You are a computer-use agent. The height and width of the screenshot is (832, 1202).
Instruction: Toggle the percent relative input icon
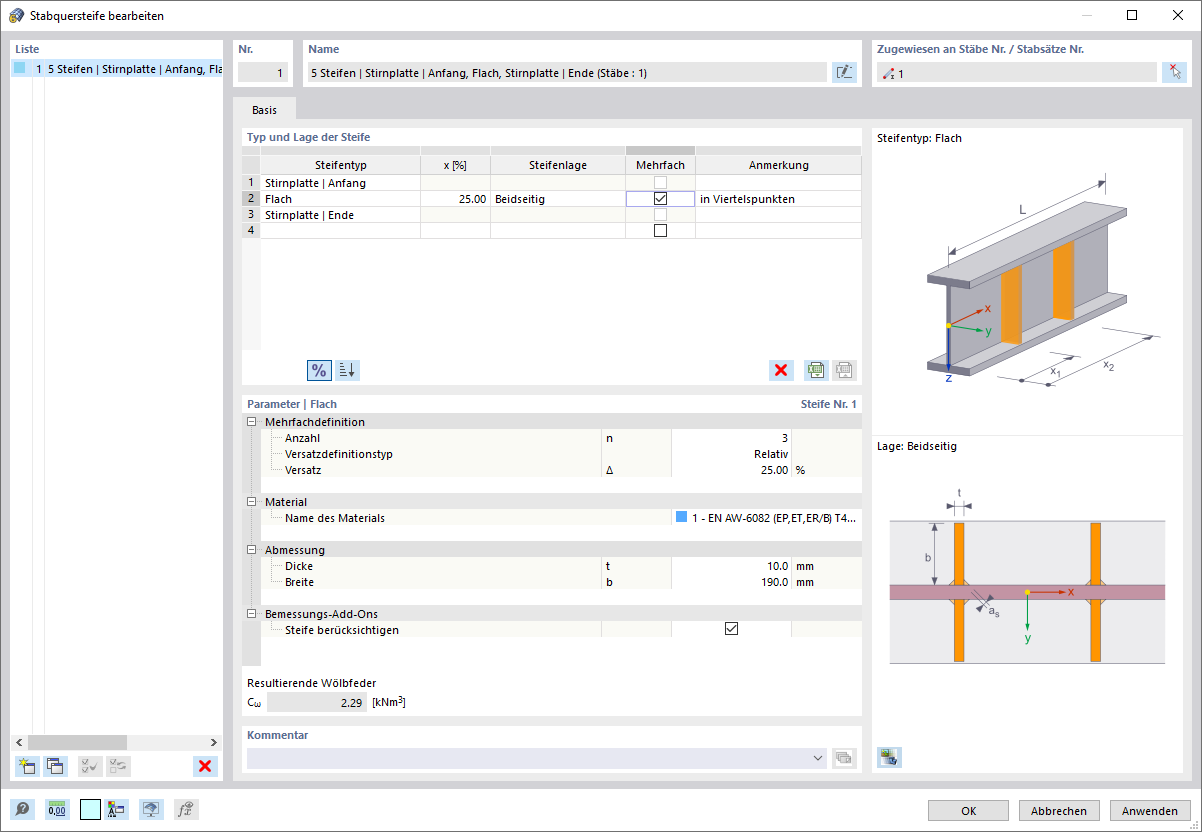319,370
